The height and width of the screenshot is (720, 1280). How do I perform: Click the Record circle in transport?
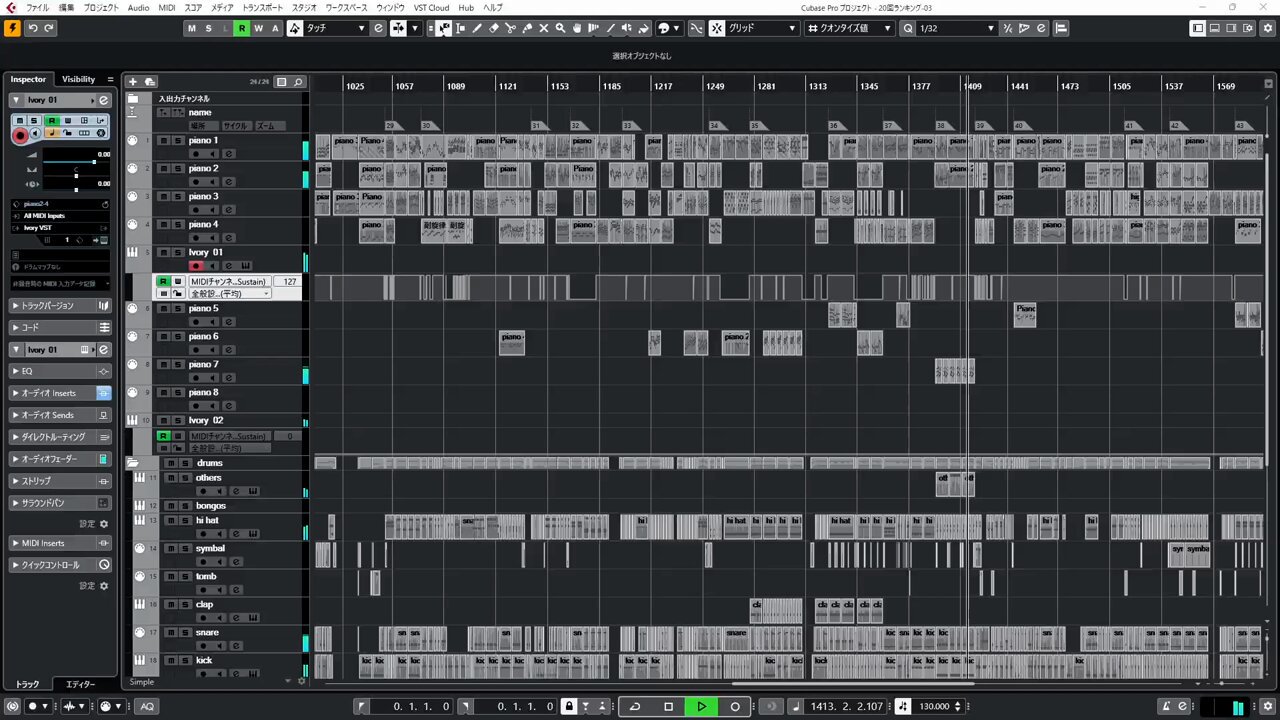pyautogui.click(x=735, y=706)
